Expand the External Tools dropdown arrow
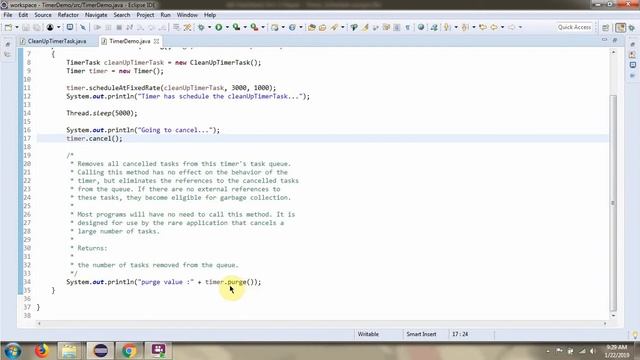This screenshot has height=360, width=640. [262, 27]
